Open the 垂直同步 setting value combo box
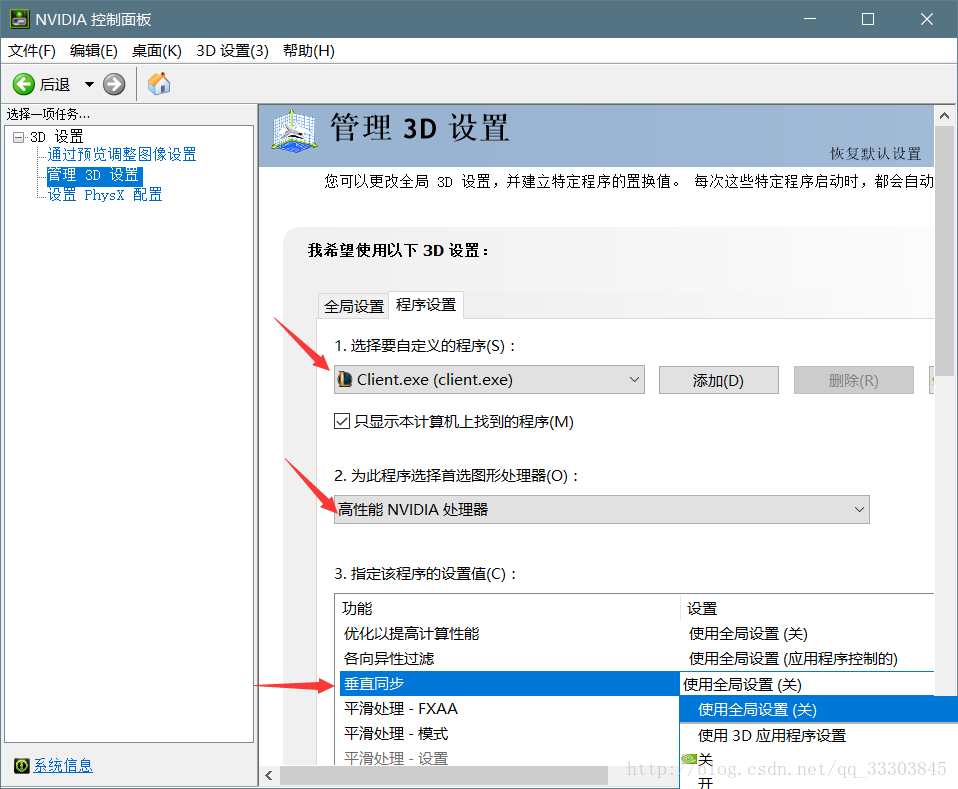Image resolution: width=958 pixels, height=789 pixels. click(808, 684)
